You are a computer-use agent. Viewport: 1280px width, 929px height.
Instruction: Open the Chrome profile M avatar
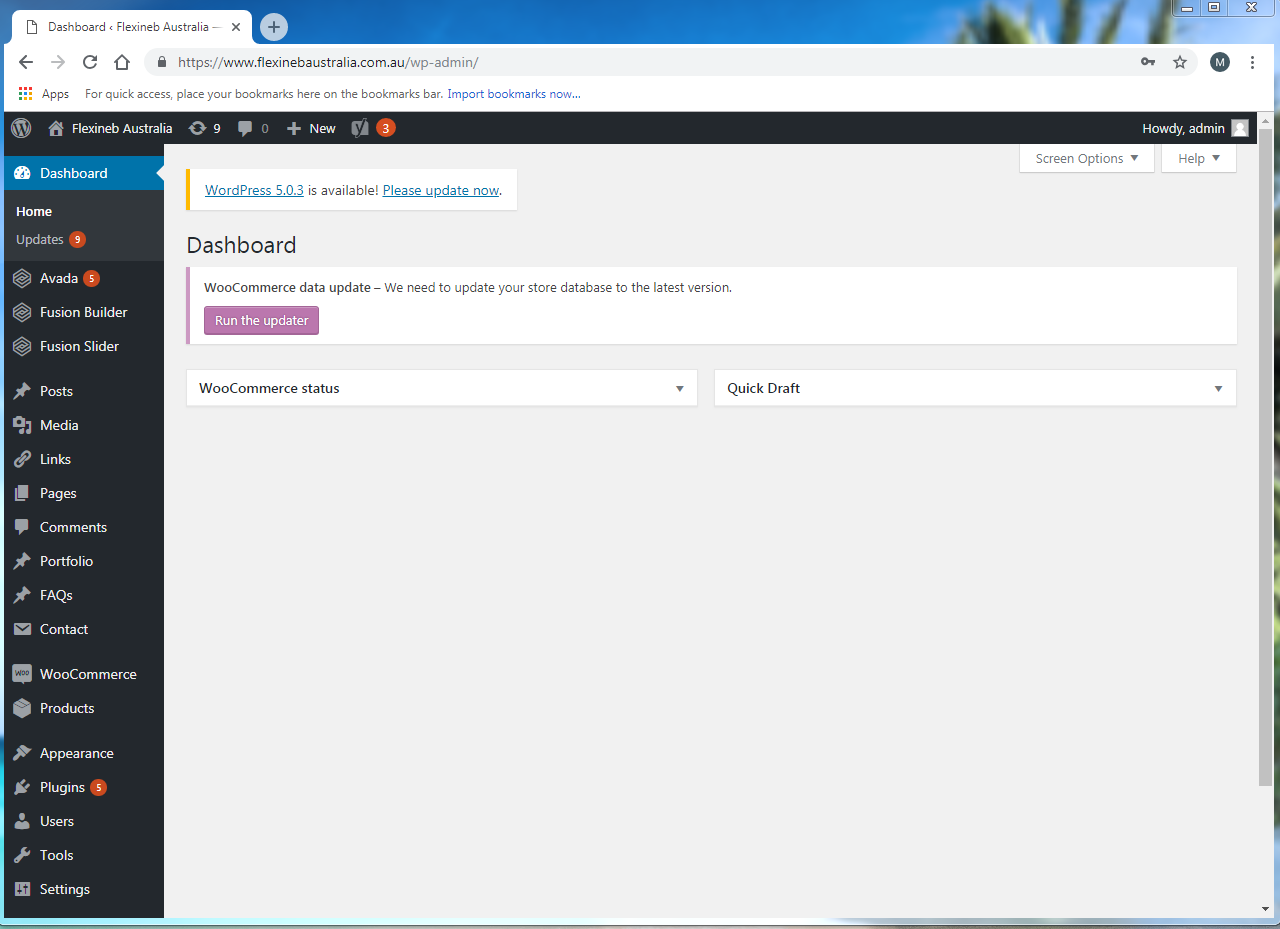pos(1220,62)
